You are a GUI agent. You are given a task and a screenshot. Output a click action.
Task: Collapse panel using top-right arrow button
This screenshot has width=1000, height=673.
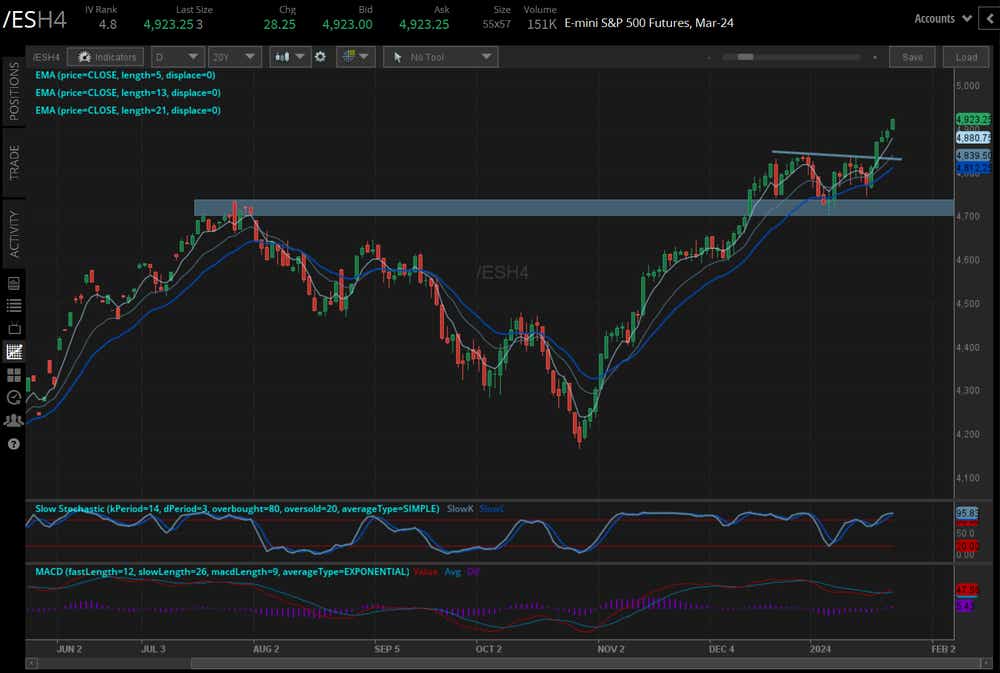(x=990, y=18)
